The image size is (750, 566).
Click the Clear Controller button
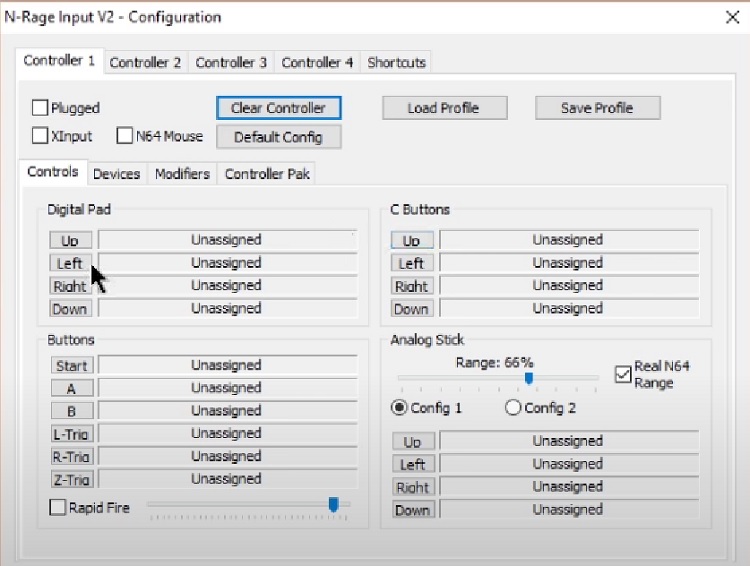coord(278,108)
